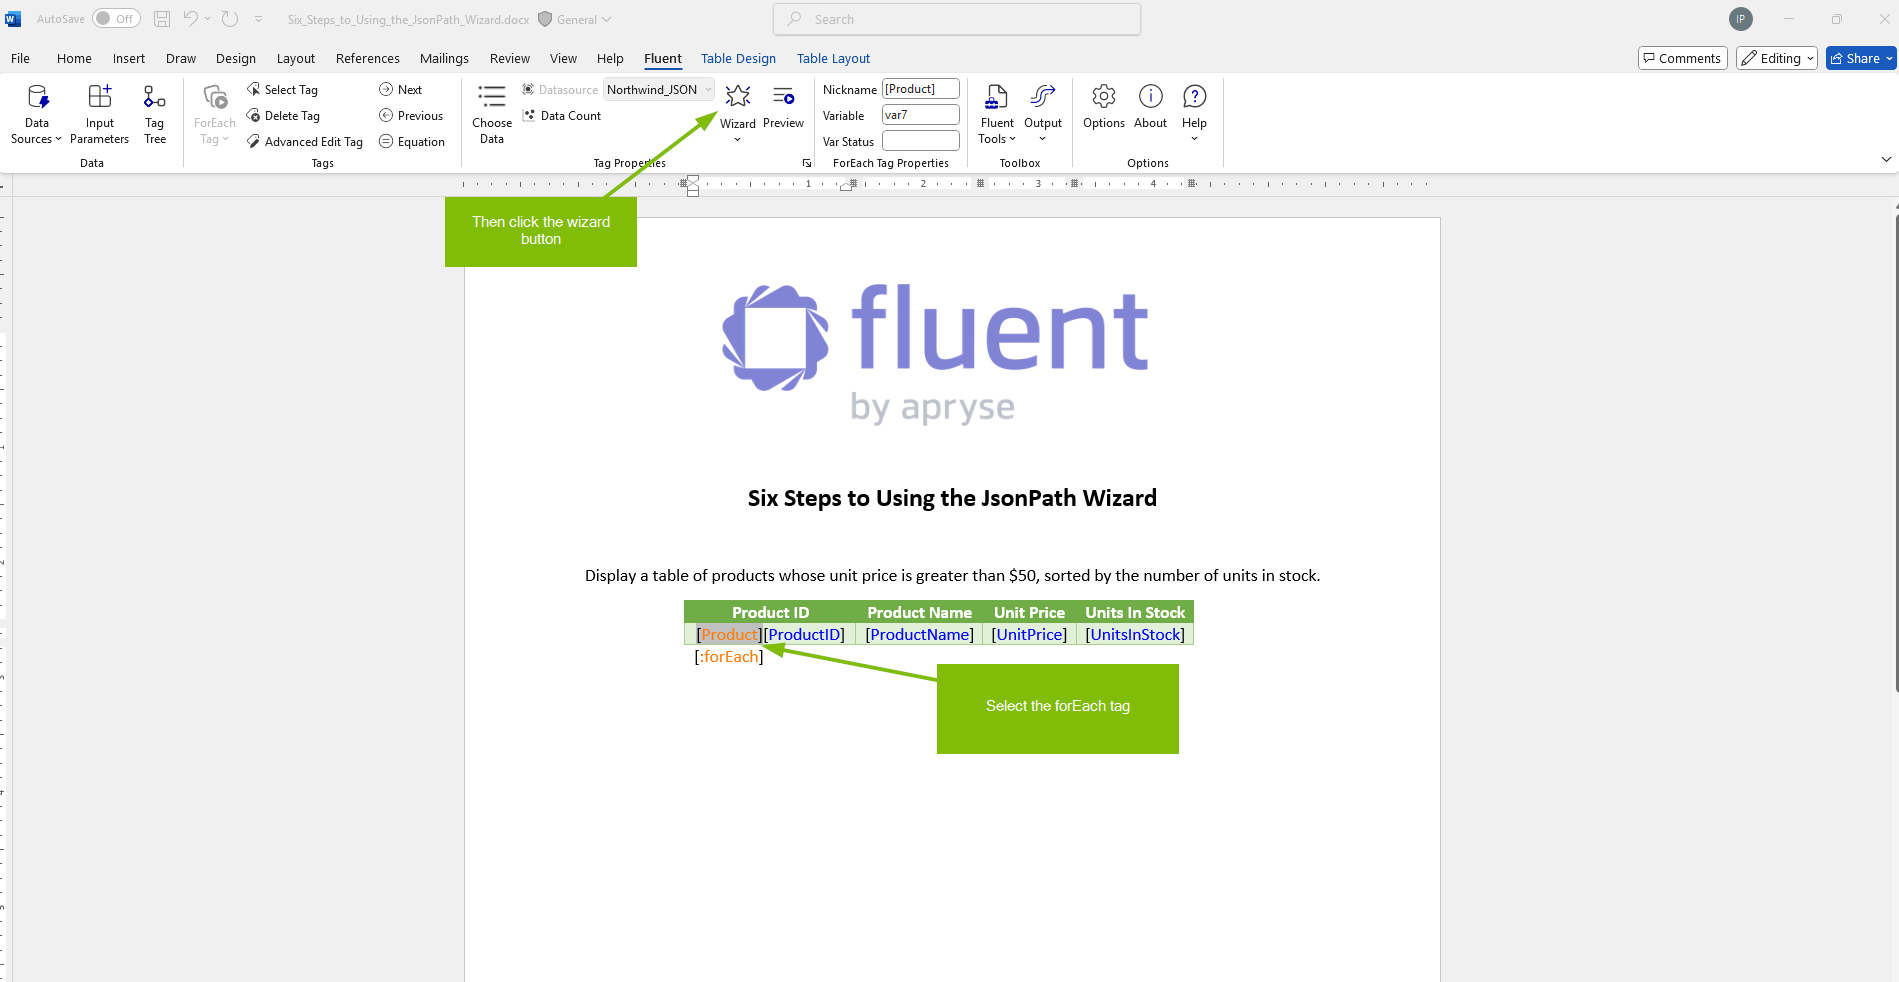Insert an Equation tag

pos(412,142)
